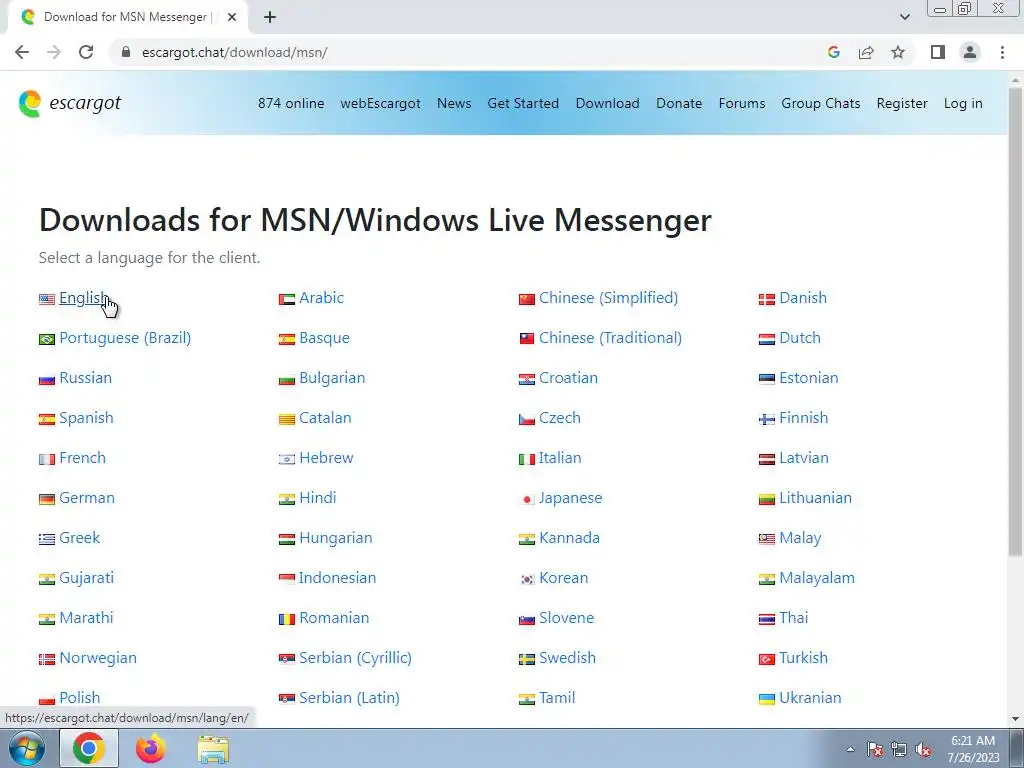Choose the French client download
The width and height of the screenshot is (1024, 768).
pos(82,458)
